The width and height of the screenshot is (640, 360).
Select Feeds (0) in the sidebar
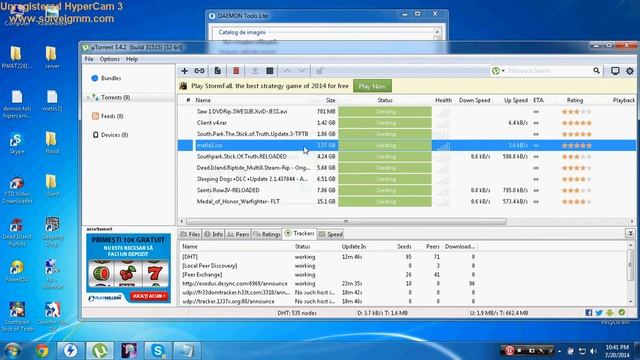point(112,116)
